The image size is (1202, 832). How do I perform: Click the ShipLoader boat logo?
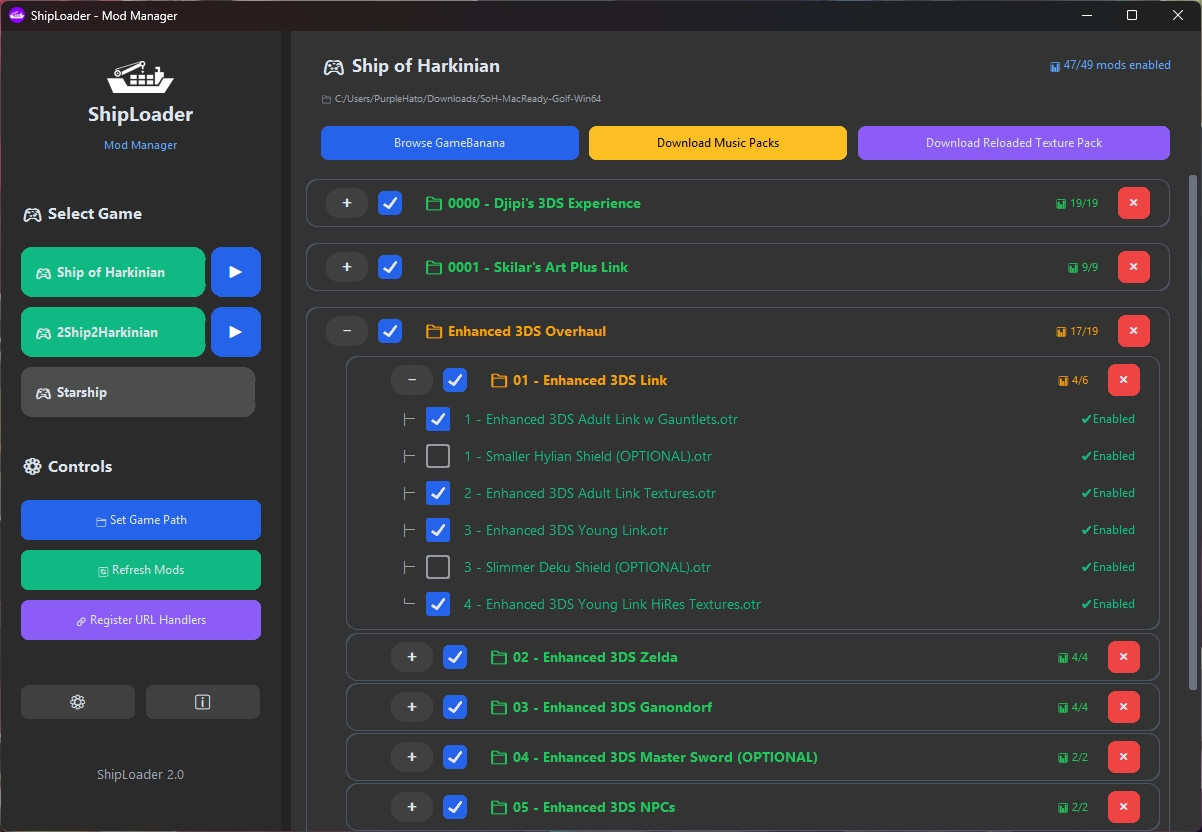point(140,76)
